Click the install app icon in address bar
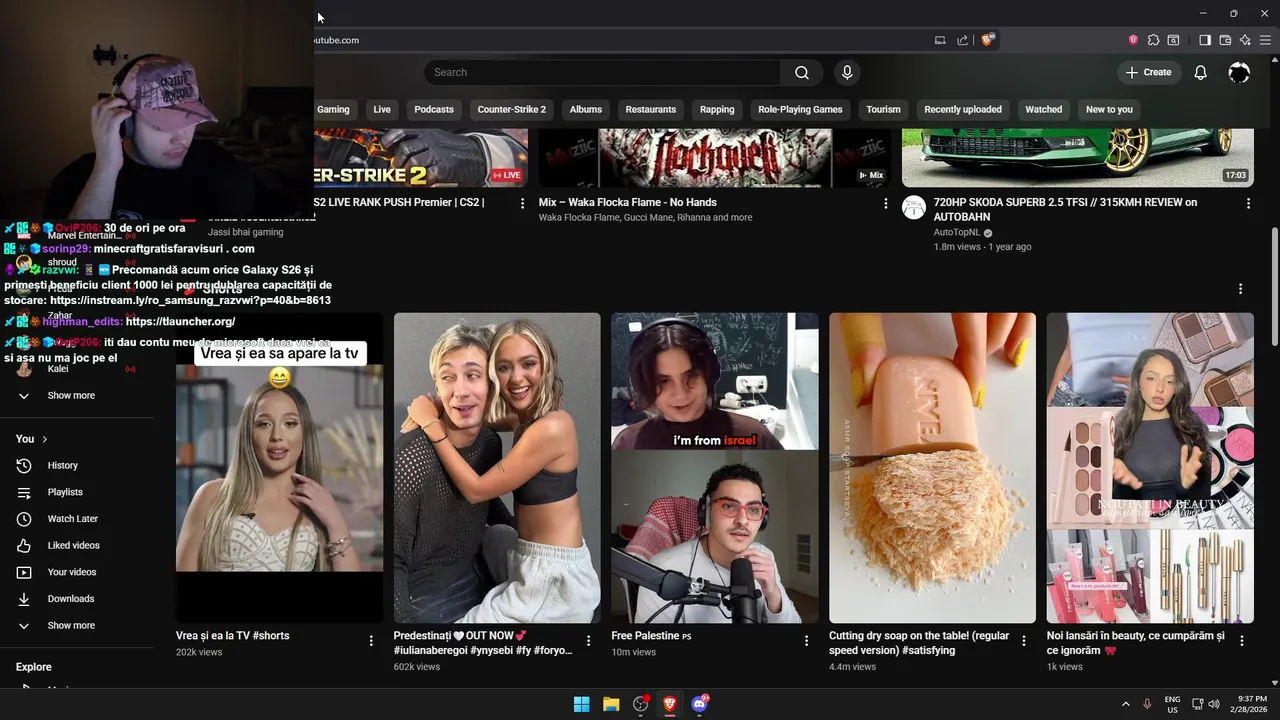This screenshot has height=720, width=1280. coord(940,40)
